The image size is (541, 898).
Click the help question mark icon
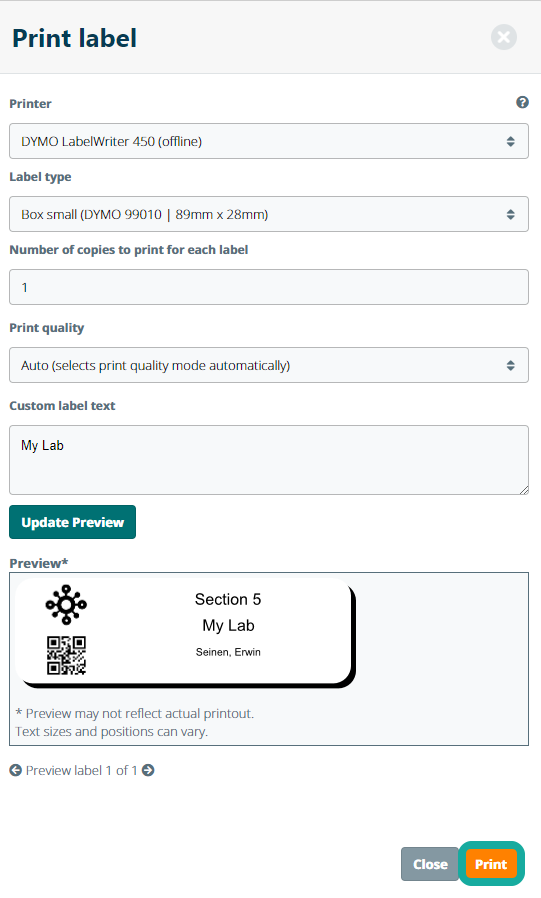pos(522,103)
